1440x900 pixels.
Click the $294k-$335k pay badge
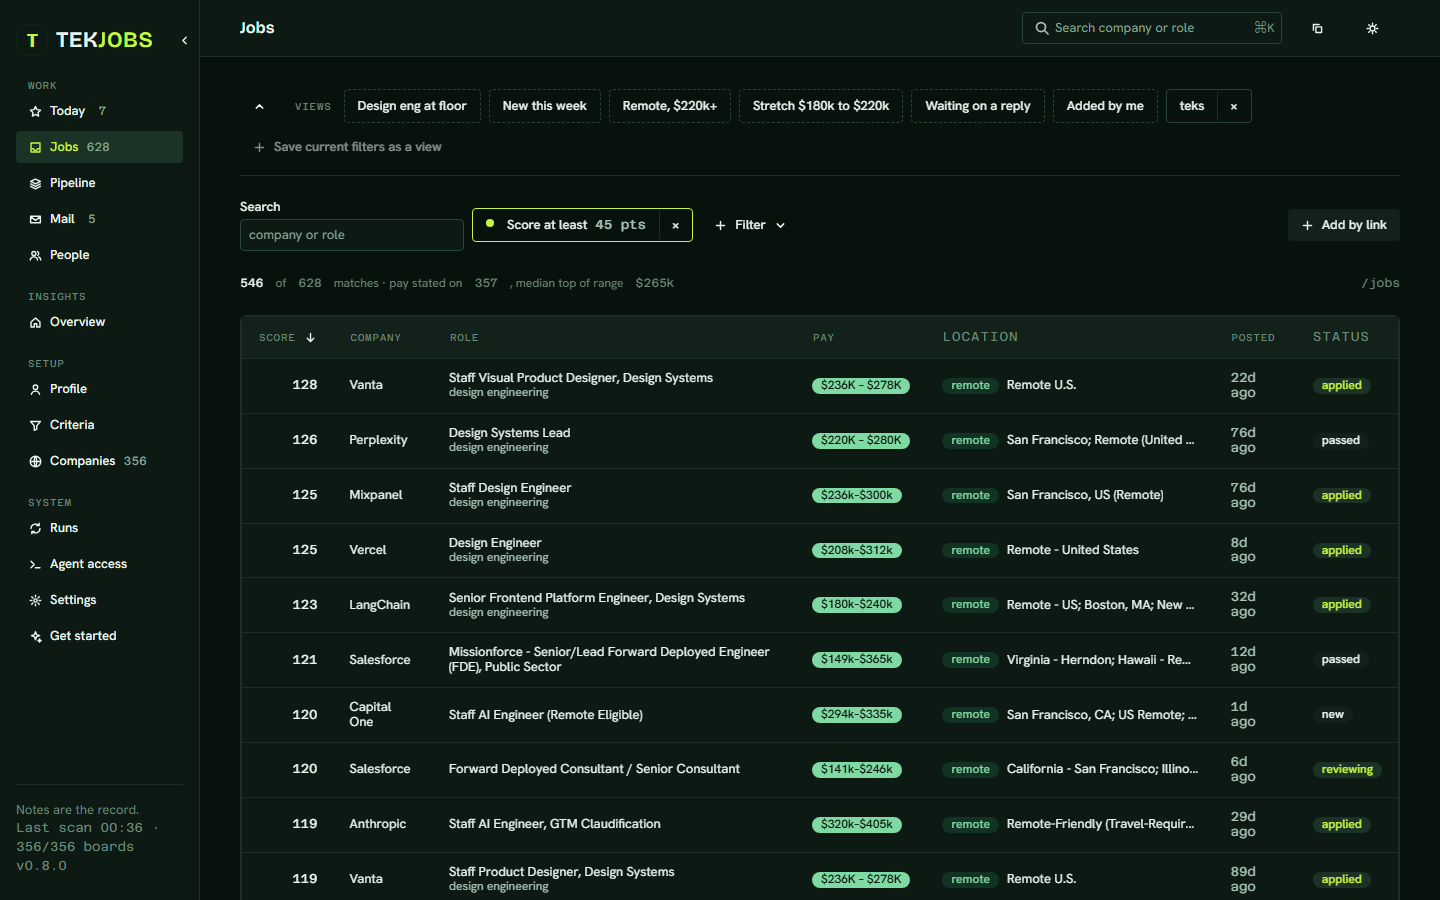(857, 715)
